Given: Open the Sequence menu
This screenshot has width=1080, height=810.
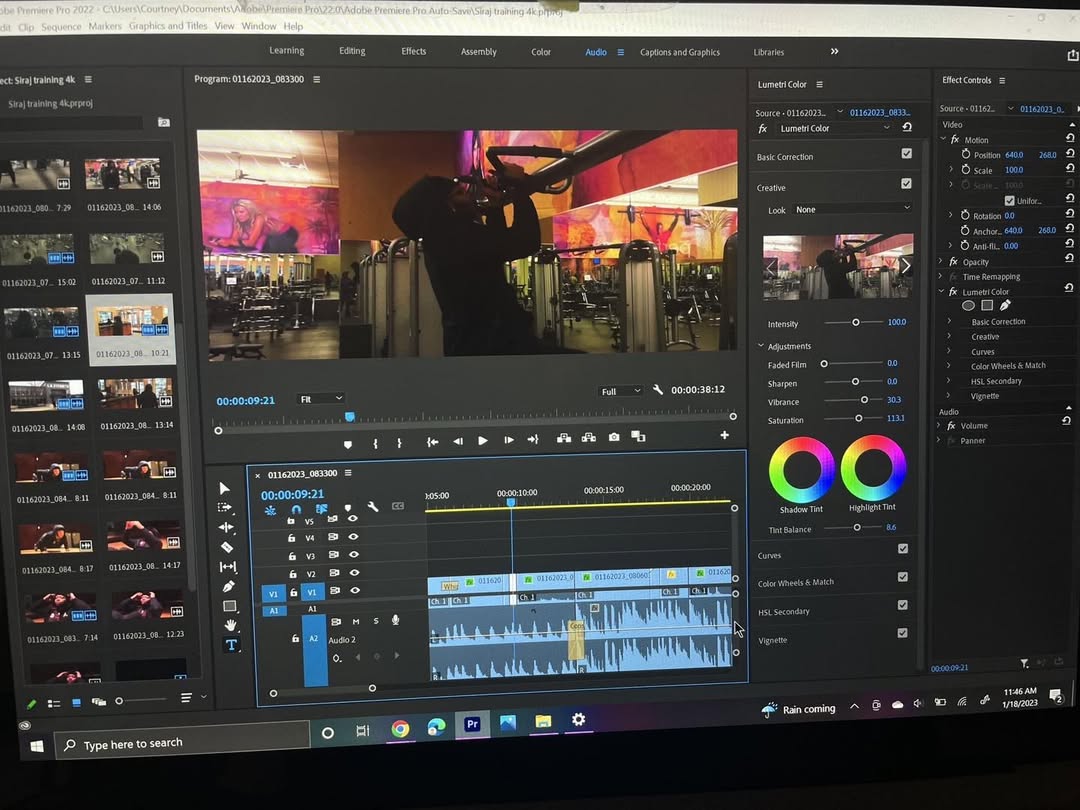Looking at the screenshot, I should point(61,27).
